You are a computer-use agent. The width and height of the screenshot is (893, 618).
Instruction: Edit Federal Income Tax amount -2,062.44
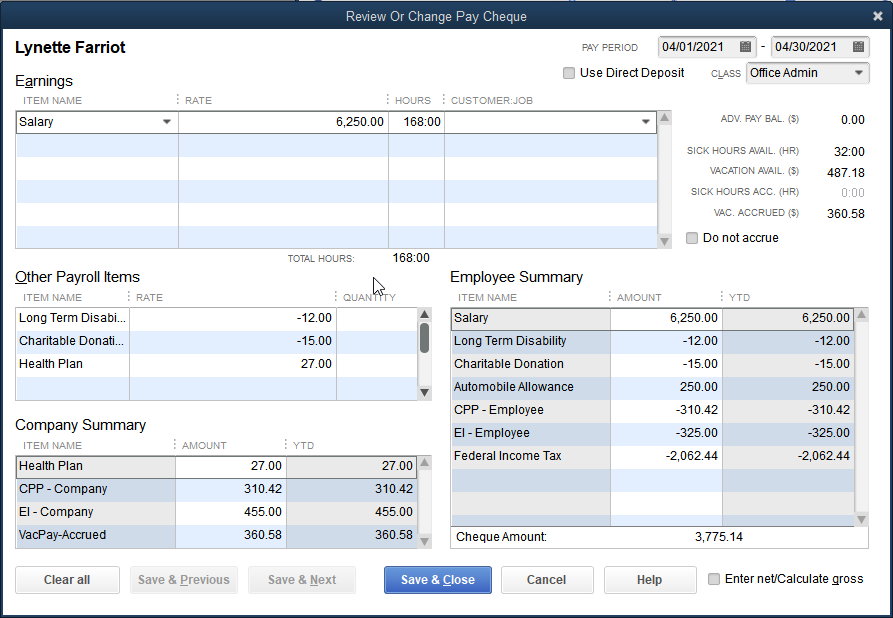666,456
